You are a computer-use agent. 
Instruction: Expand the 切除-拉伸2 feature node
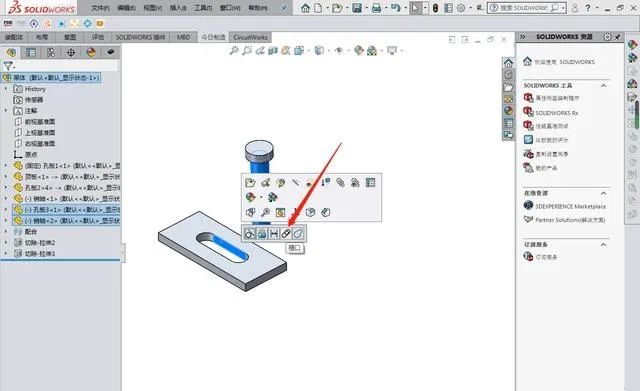coord(6,242)
